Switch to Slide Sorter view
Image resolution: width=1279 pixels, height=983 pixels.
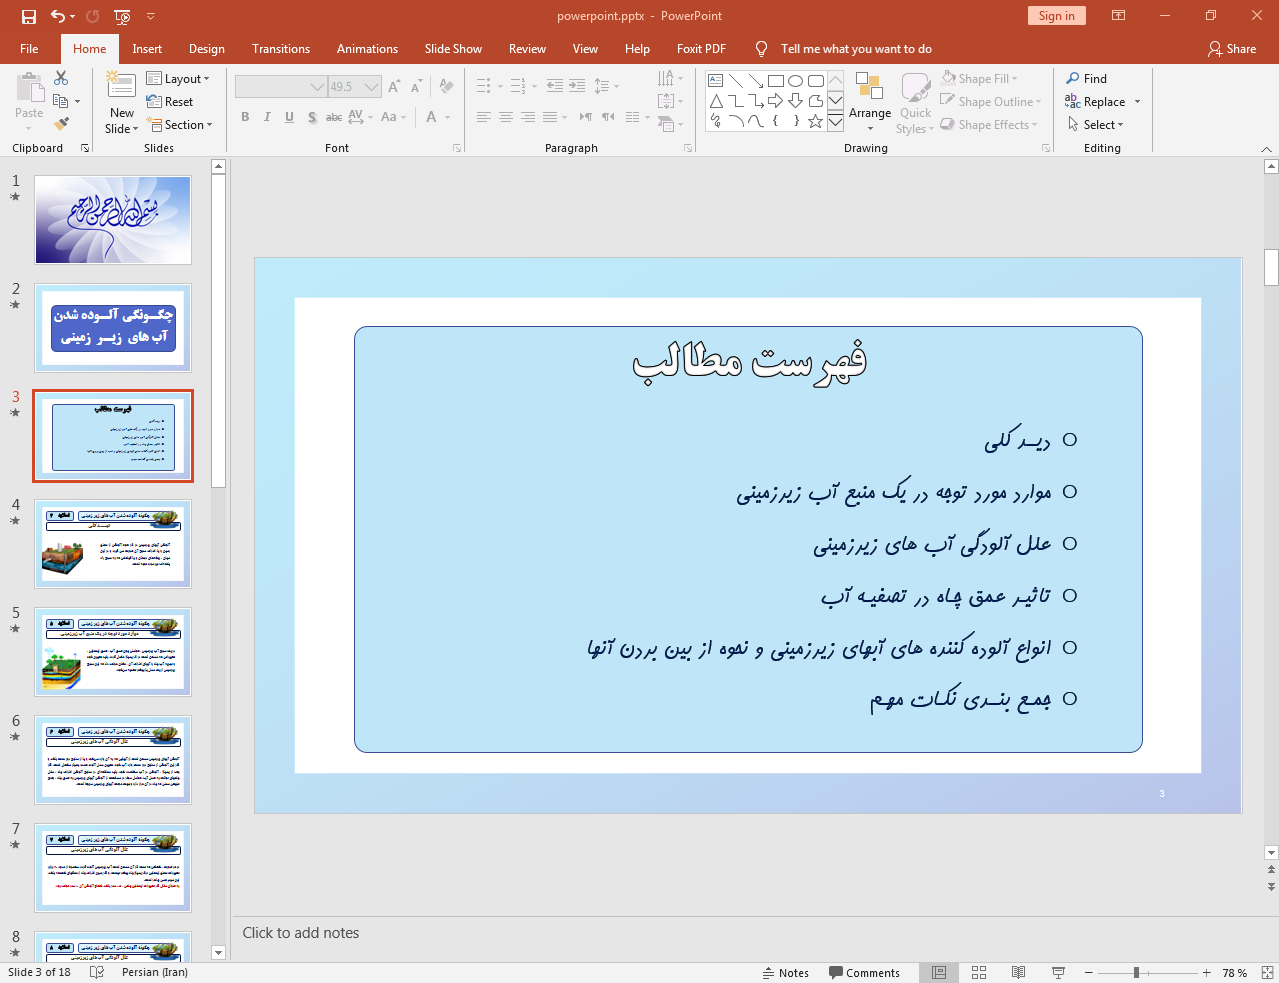(x=979, y=972)
